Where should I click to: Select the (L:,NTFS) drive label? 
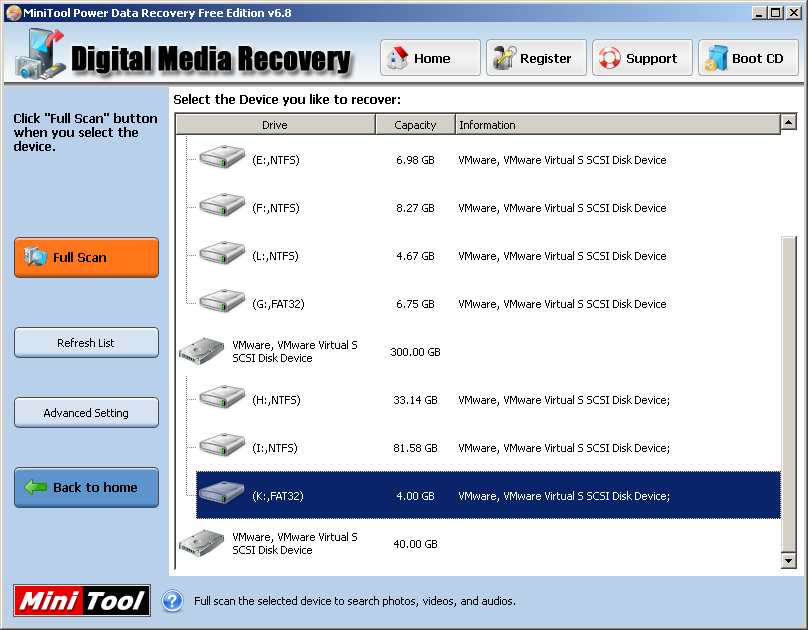pos(275,256)
